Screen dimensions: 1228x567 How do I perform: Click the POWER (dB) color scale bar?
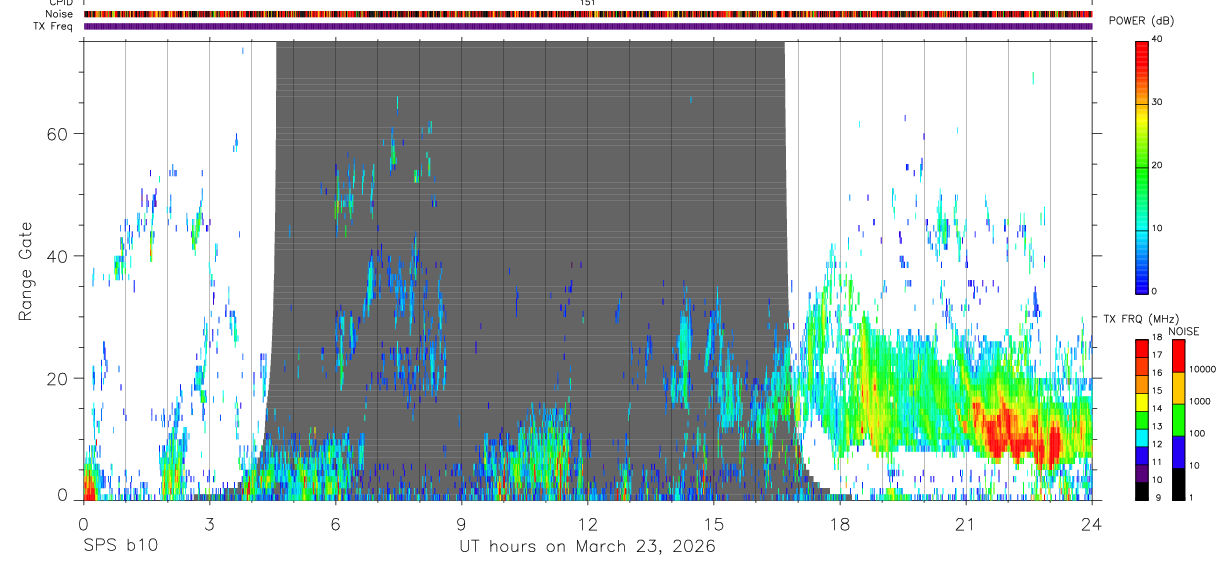1142,166
